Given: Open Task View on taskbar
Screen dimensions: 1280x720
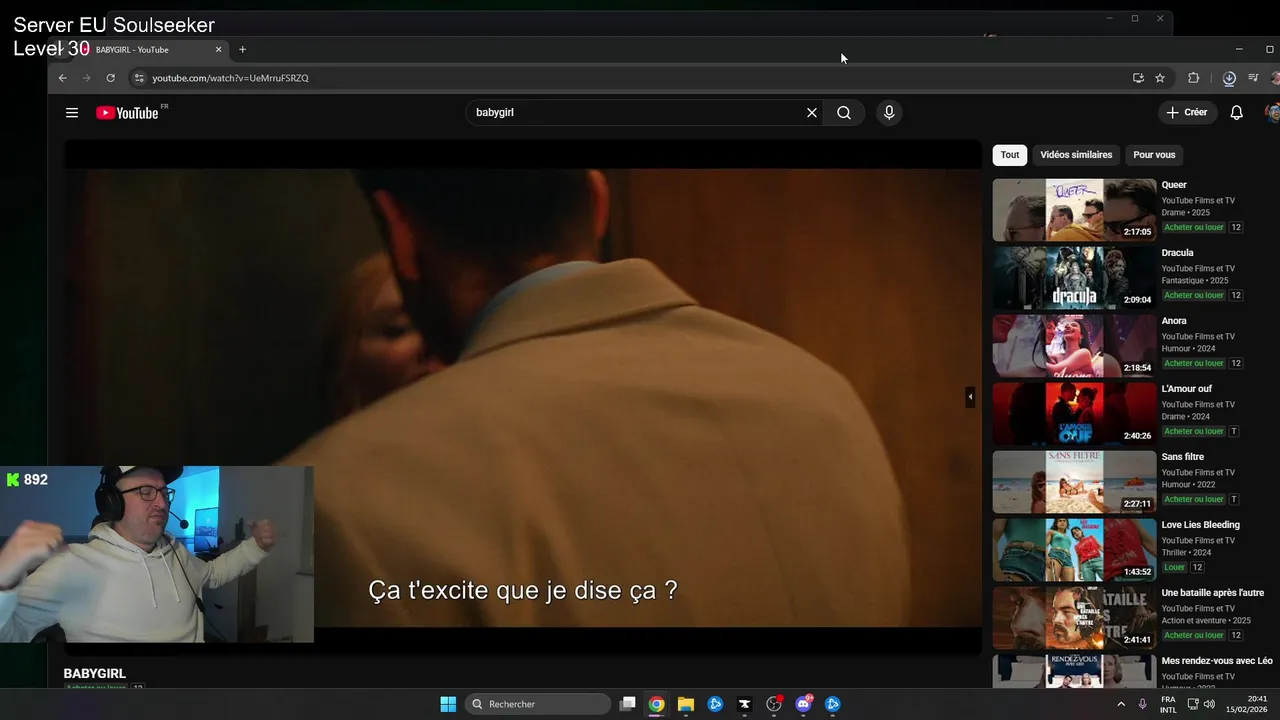Looking at the screenshot, I should tap(627, 704).
